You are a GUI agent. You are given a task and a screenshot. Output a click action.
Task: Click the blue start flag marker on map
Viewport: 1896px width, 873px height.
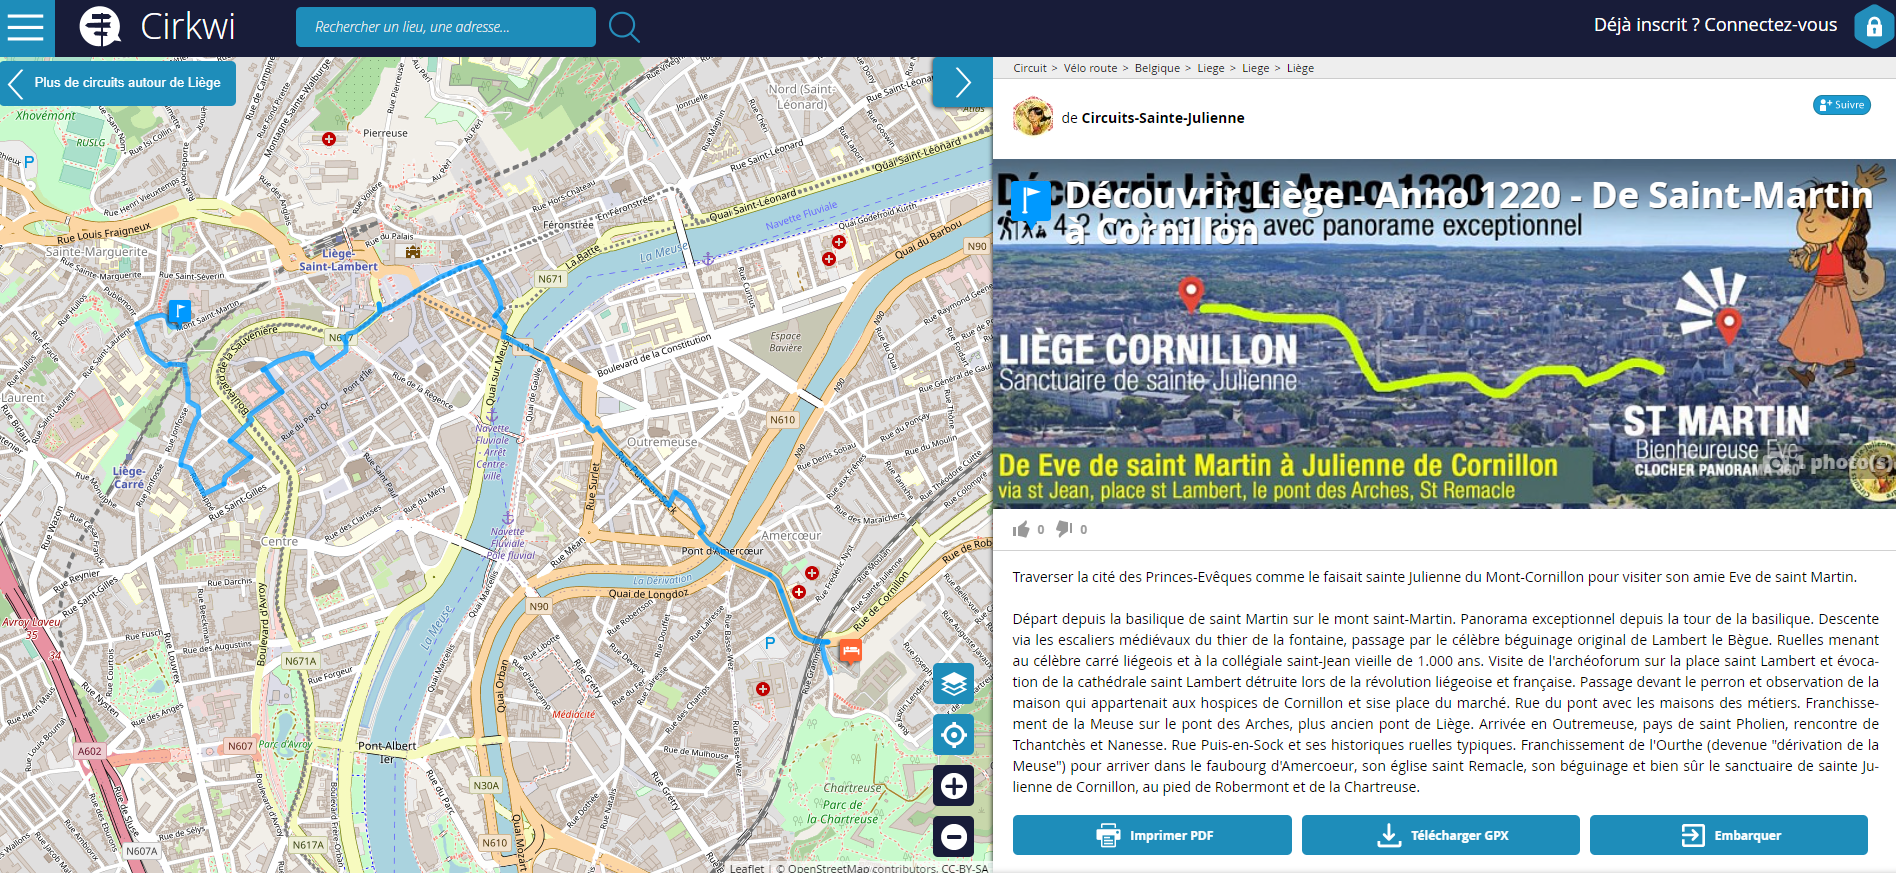[179, 312]
